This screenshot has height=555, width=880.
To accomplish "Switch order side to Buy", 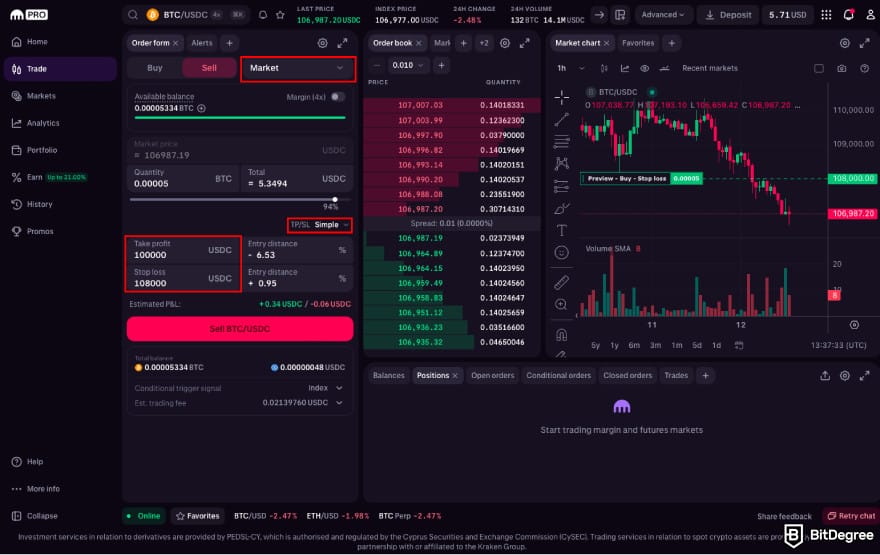I will pyautogui.click(x=154, y=68).
